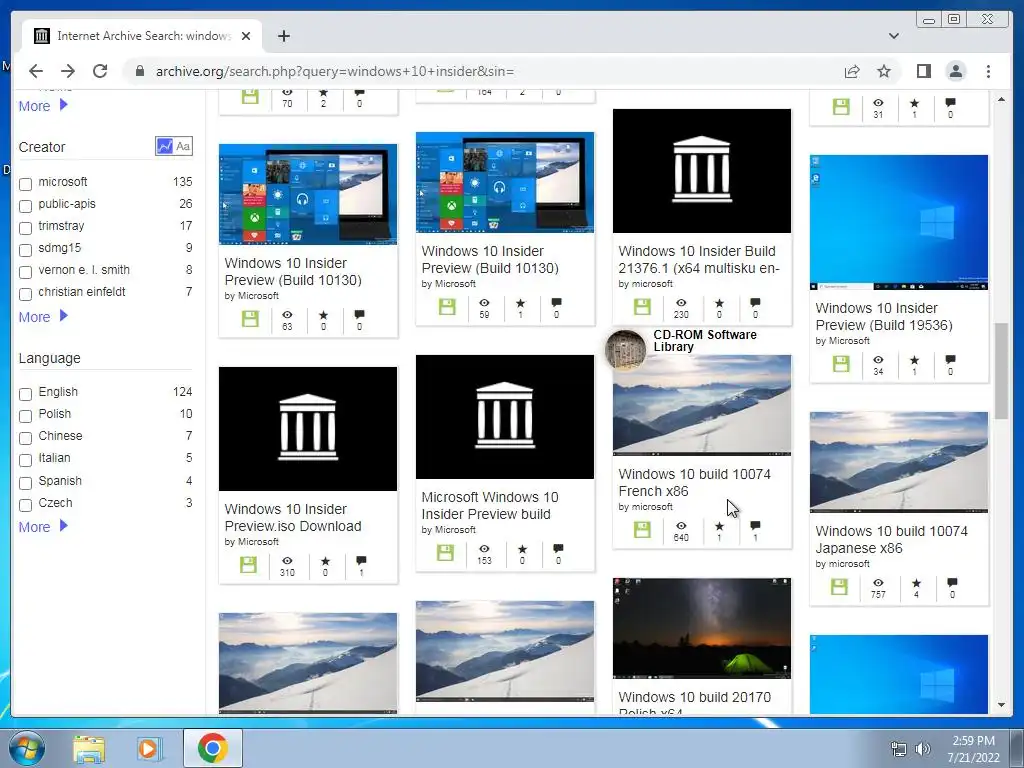
Task: Expand More under the Creator section
Action: (43, 317)
